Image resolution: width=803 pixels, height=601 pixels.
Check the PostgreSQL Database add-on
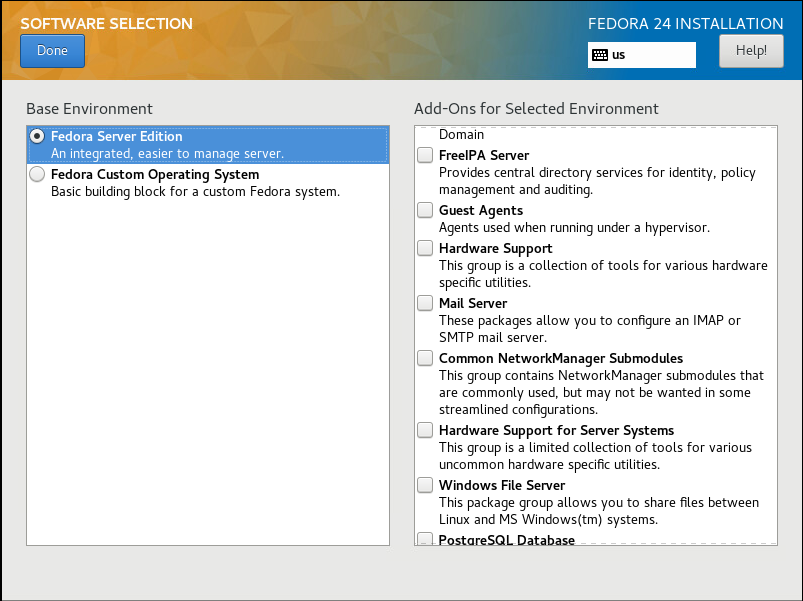425,539
